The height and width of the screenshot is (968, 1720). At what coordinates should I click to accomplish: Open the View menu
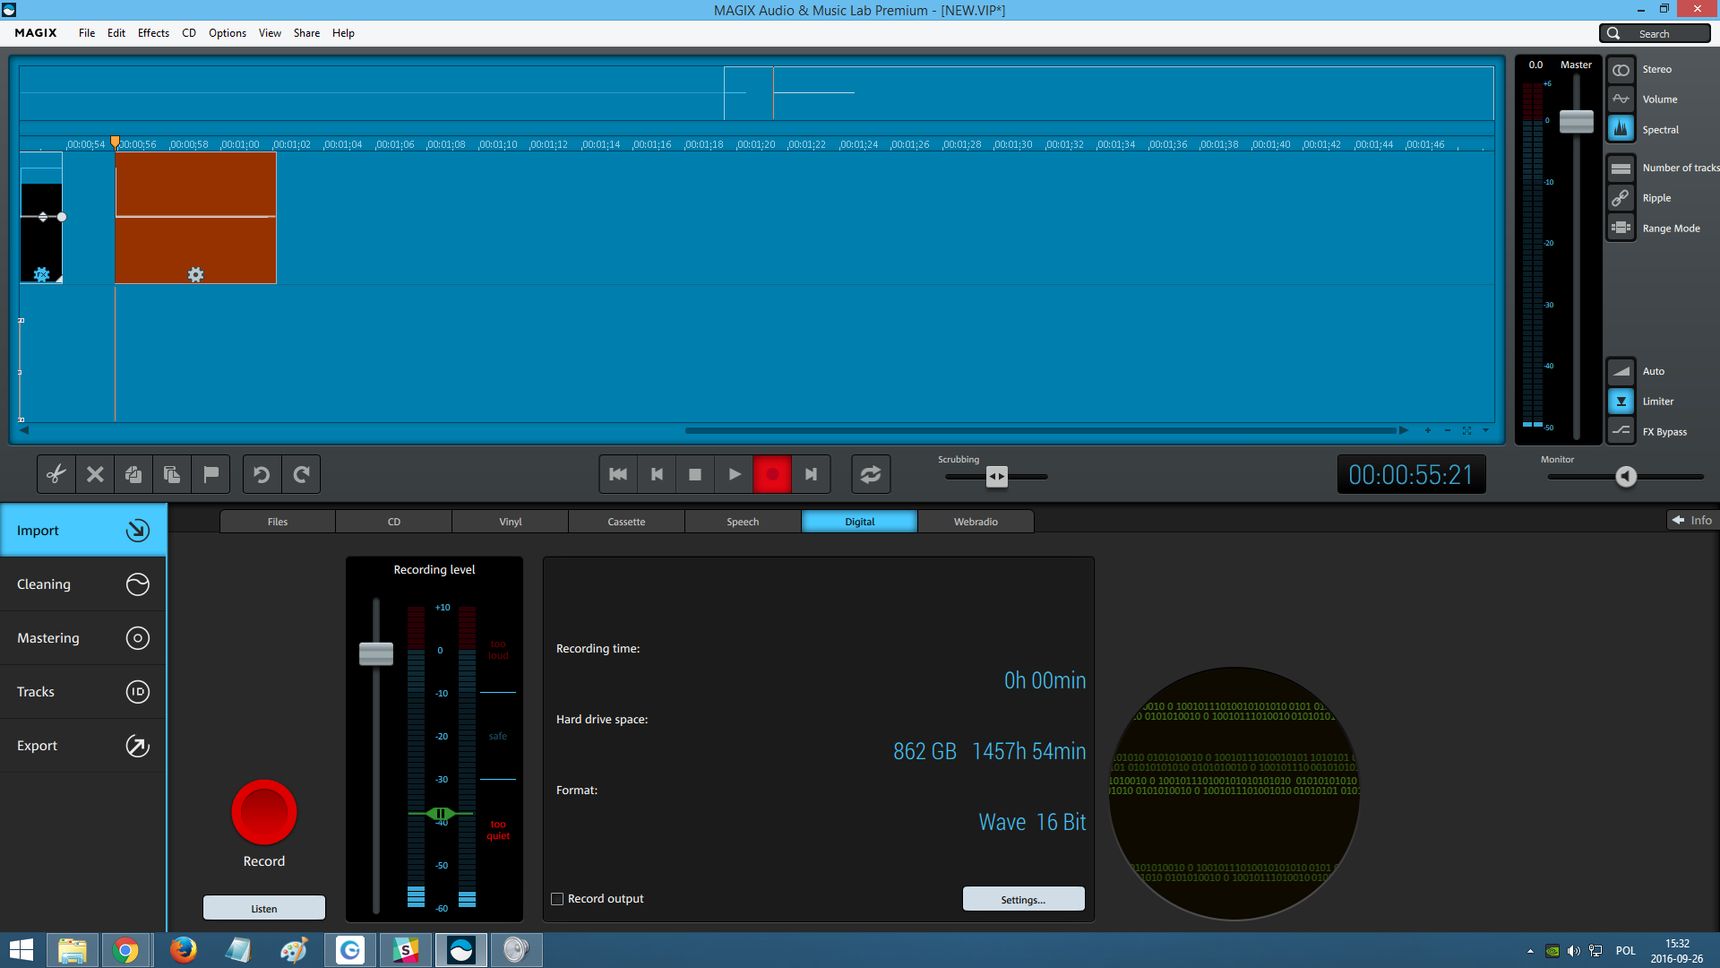click(270, 33)
